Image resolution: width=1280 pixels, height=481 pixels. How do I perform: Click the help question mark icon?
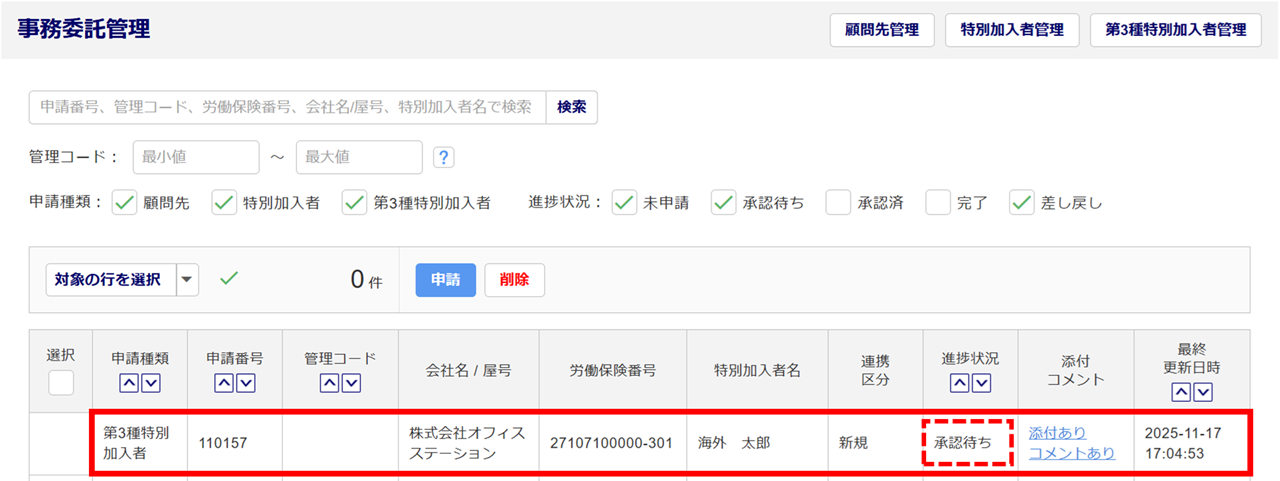[444, 157]
